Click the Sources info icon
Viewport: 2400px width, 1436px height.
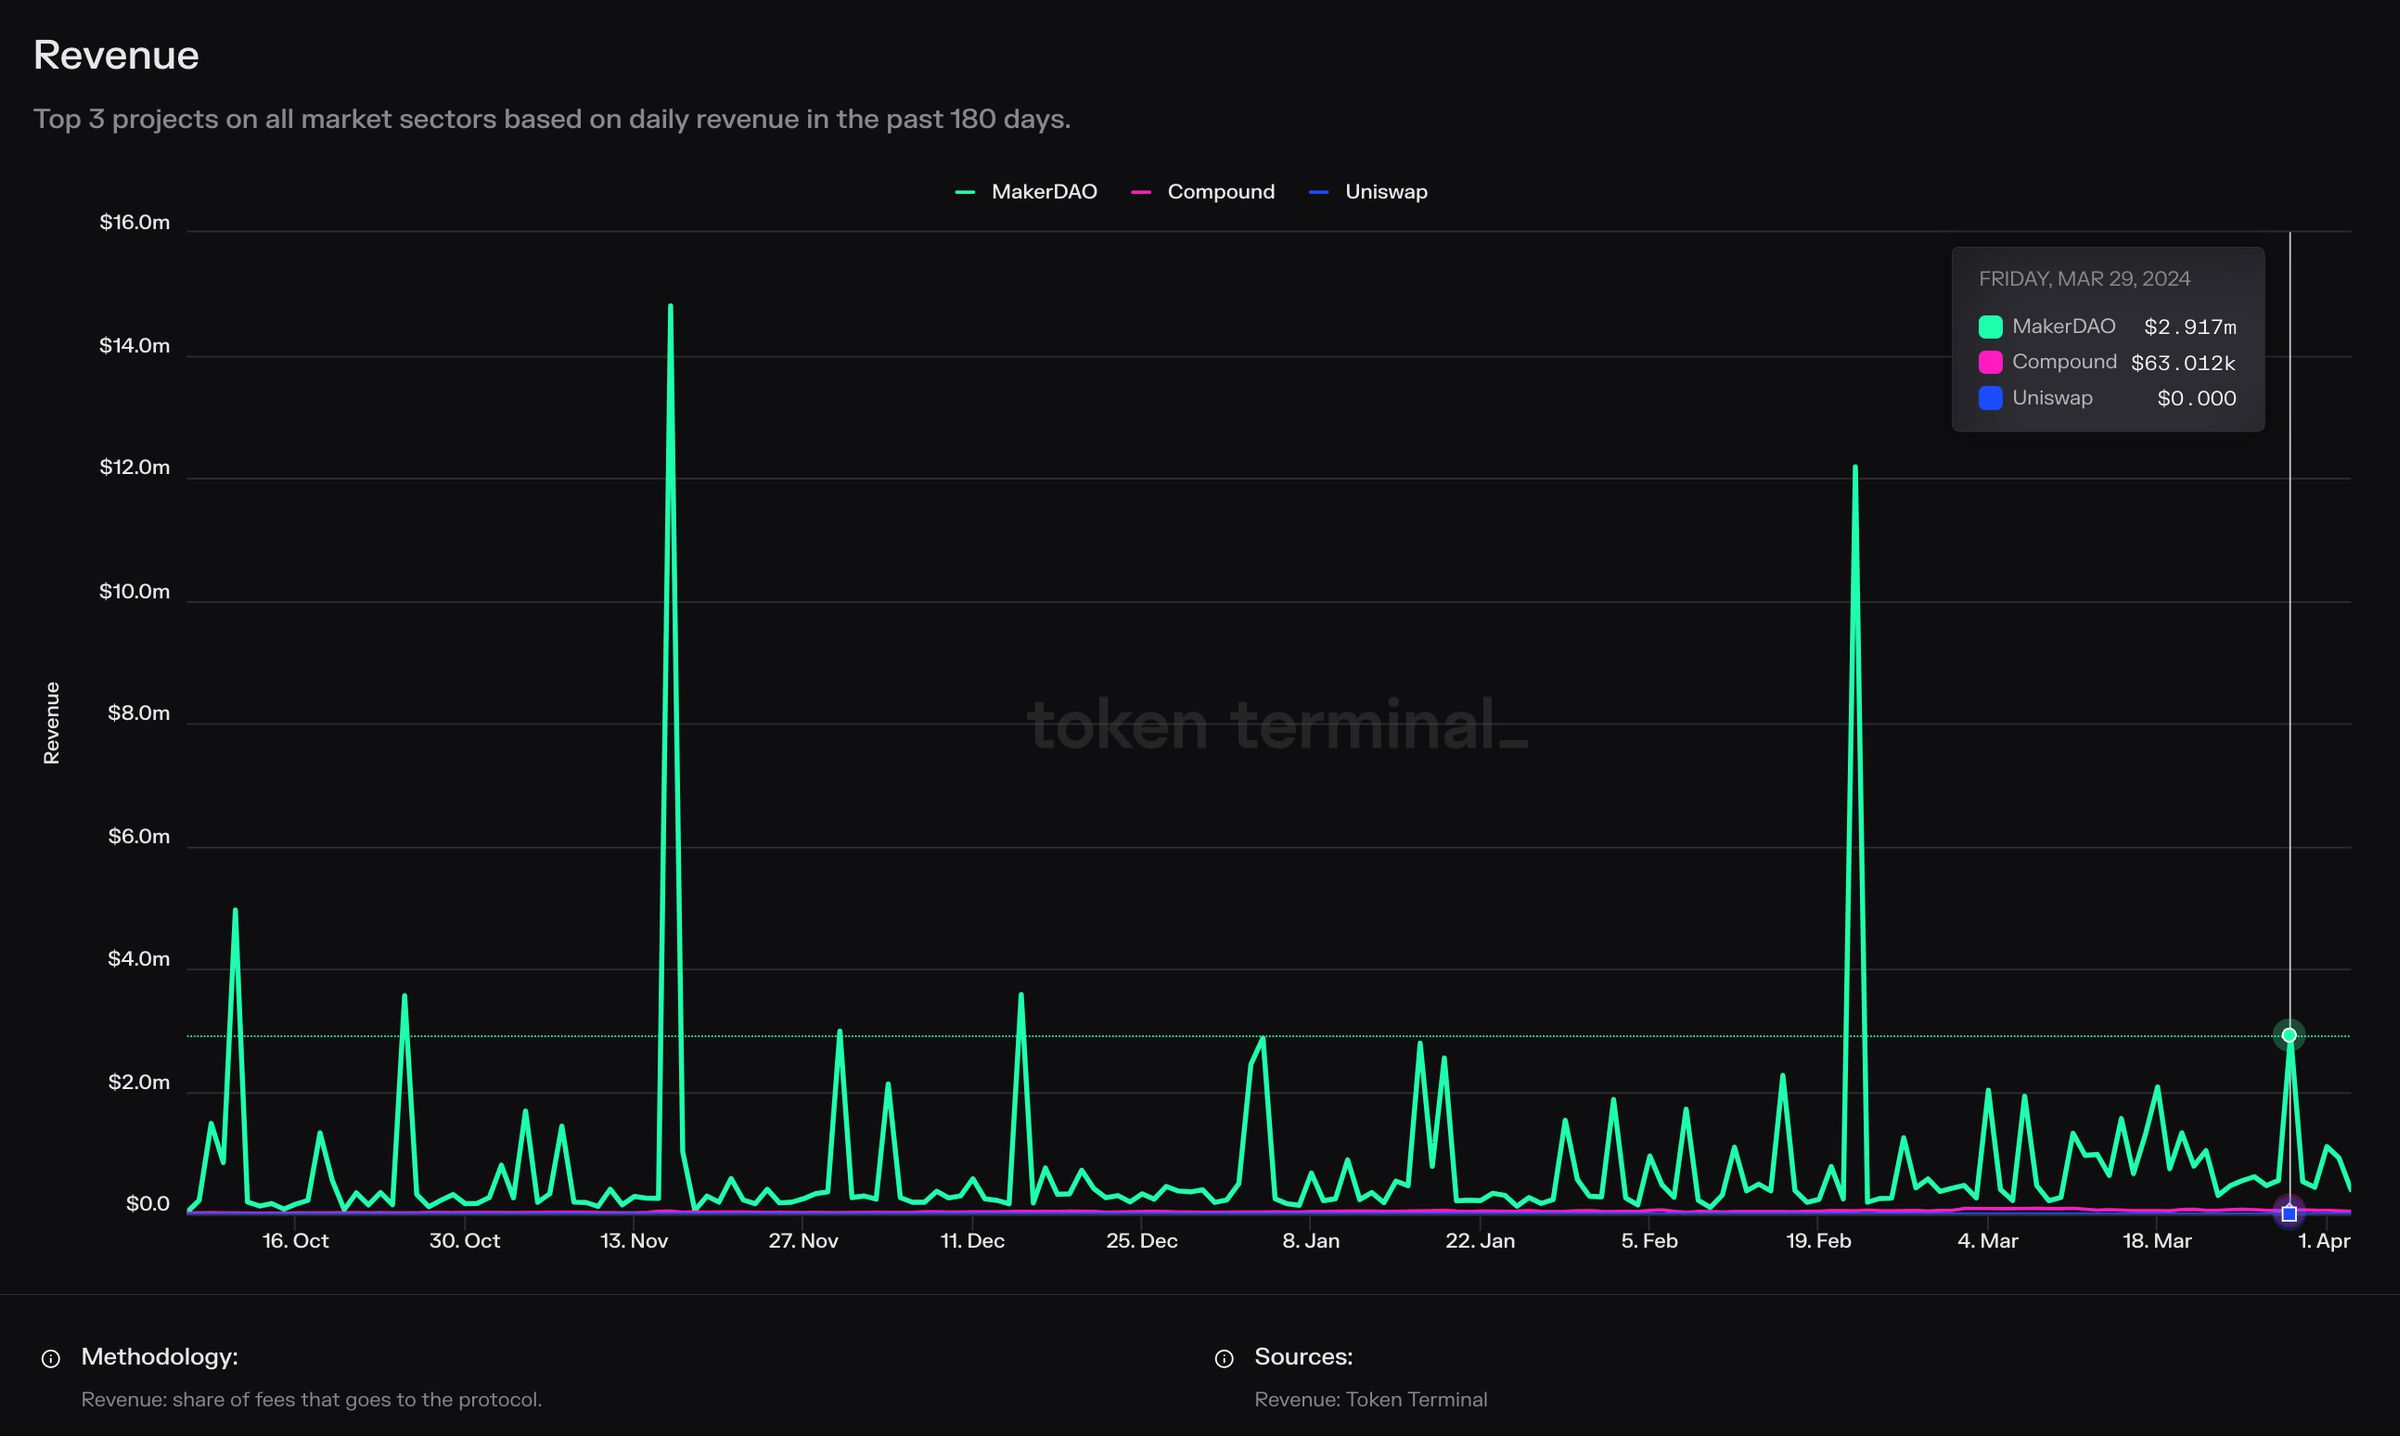pos(1224,1358)
